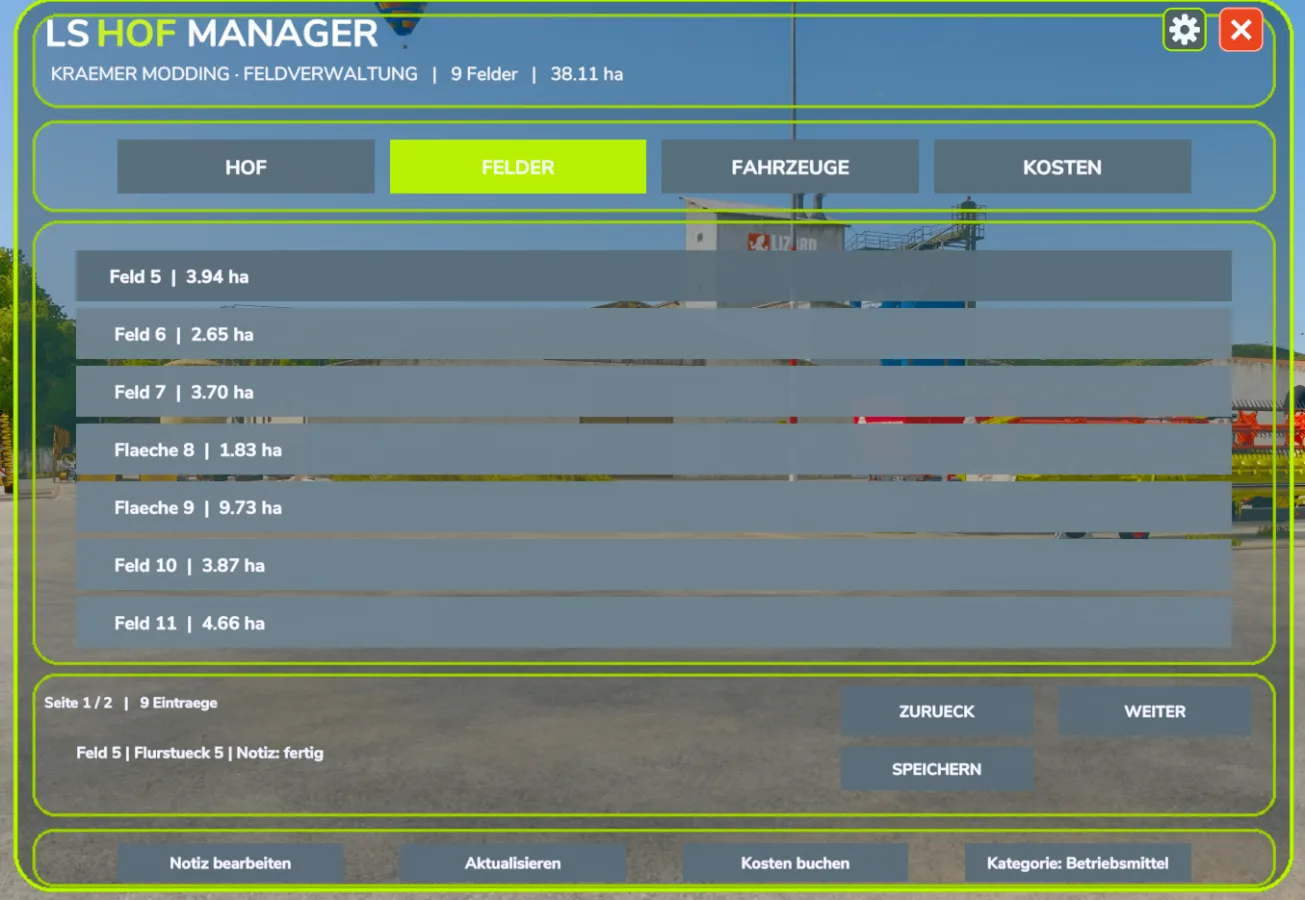Switch to the HOF tab
Screen dimensions: 1305x900
[x=246, y=167]
